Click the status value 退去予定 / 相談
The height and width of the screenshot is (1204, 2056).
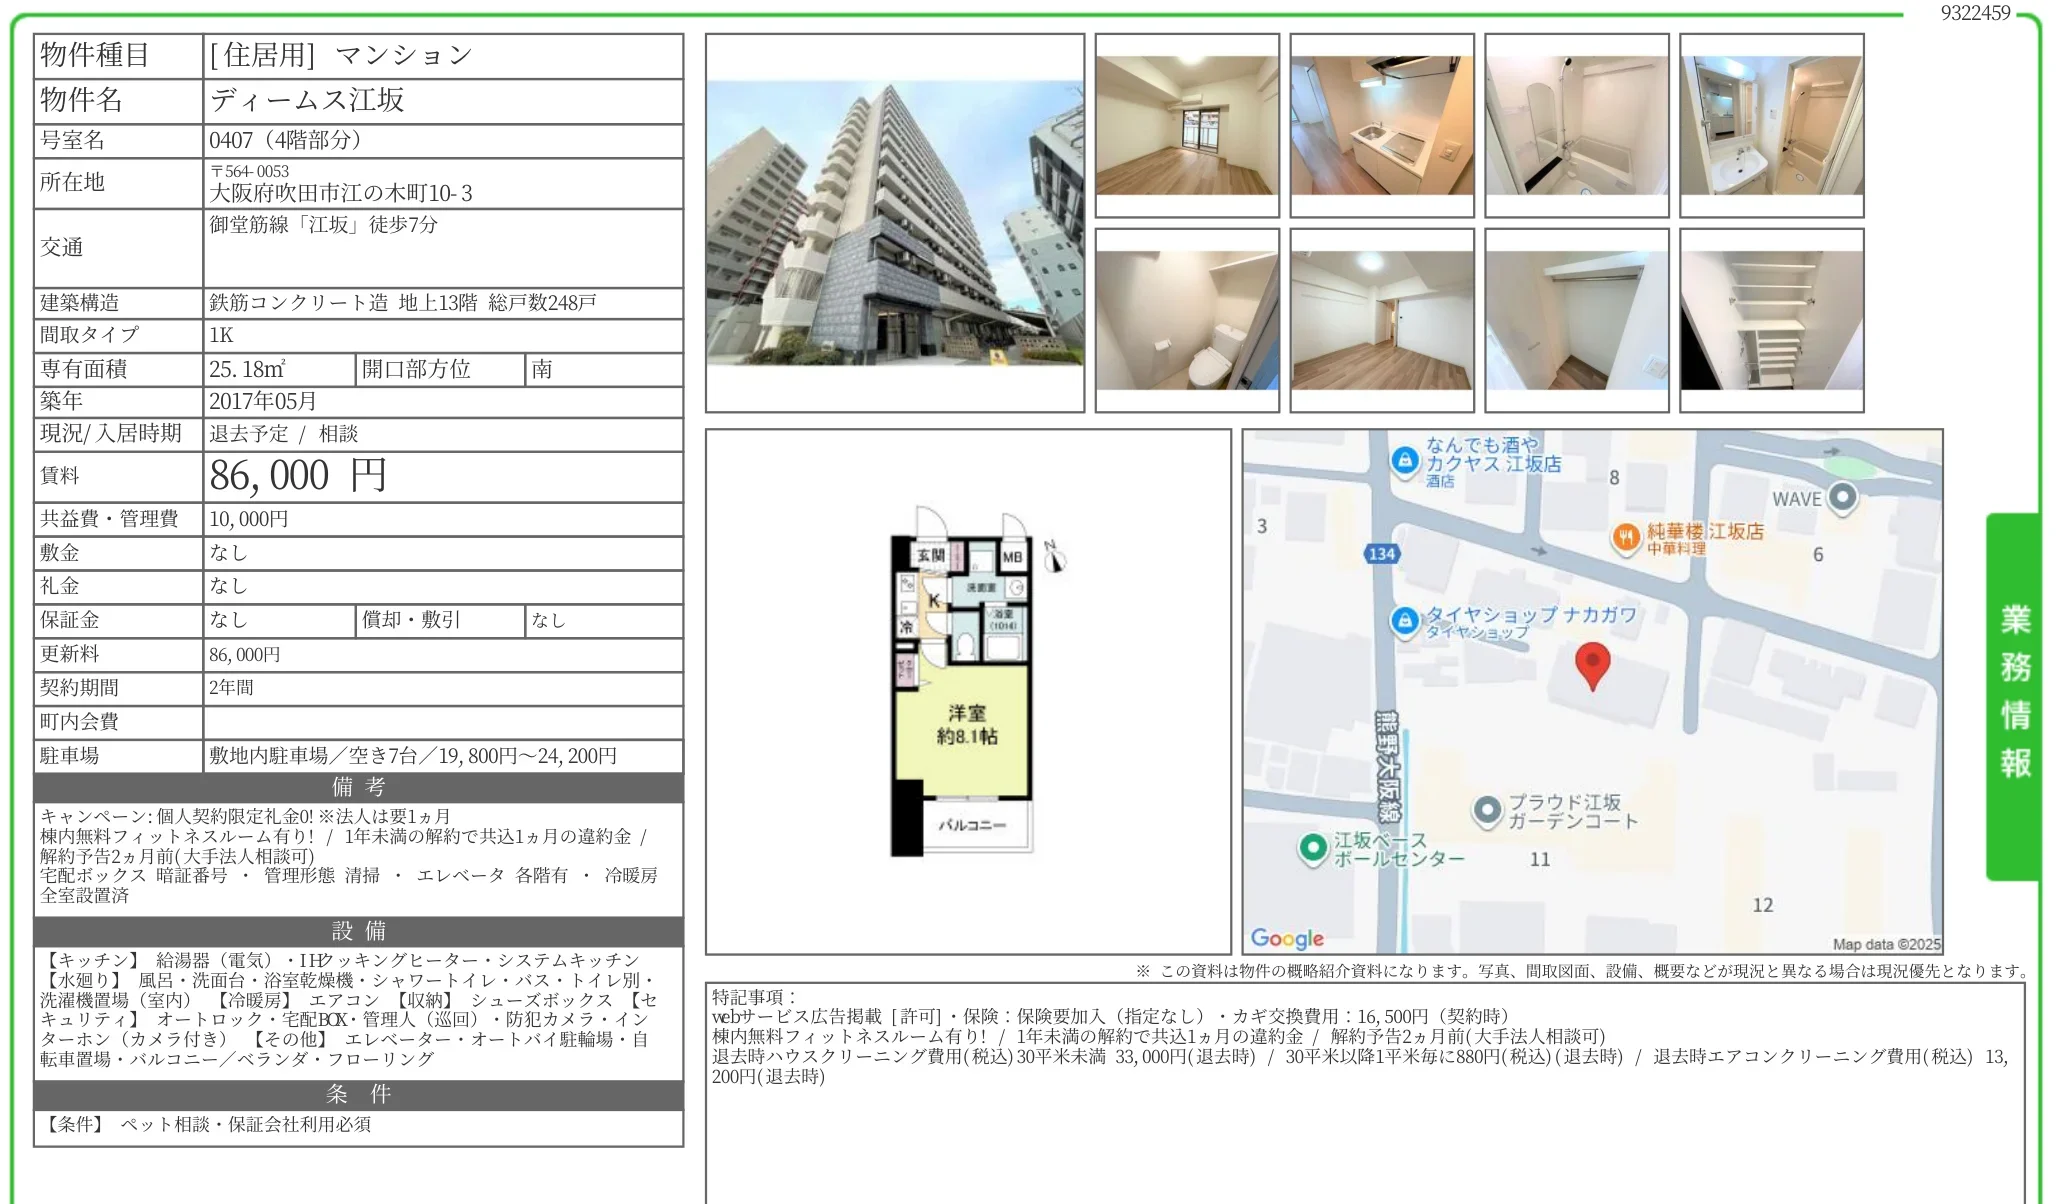pos(283,434)
